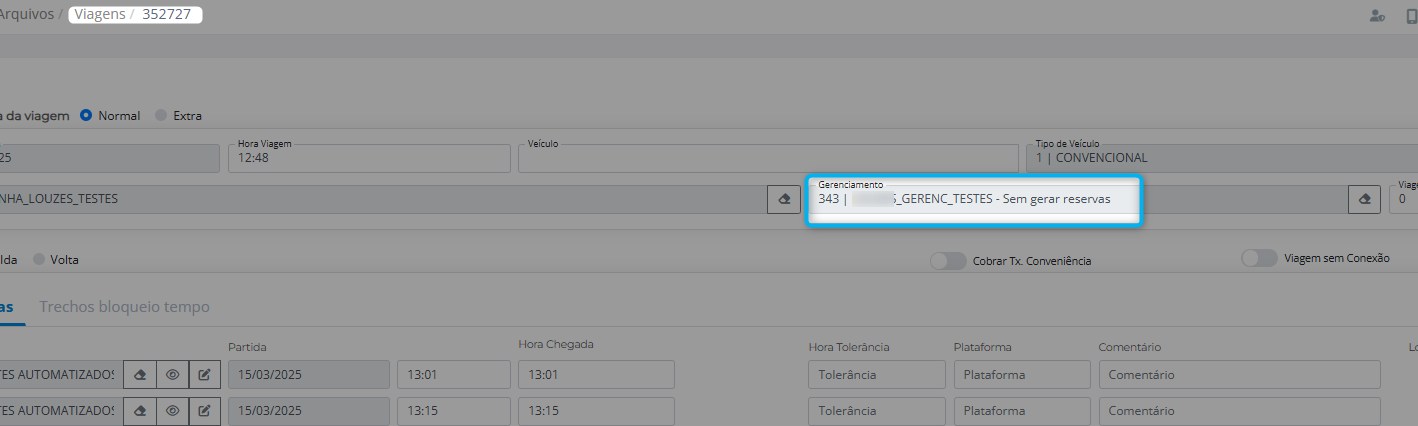Screen dimensions: 1418x426
Task: Click the Partida date field in 13:15 row
Action: coord(309,411)
